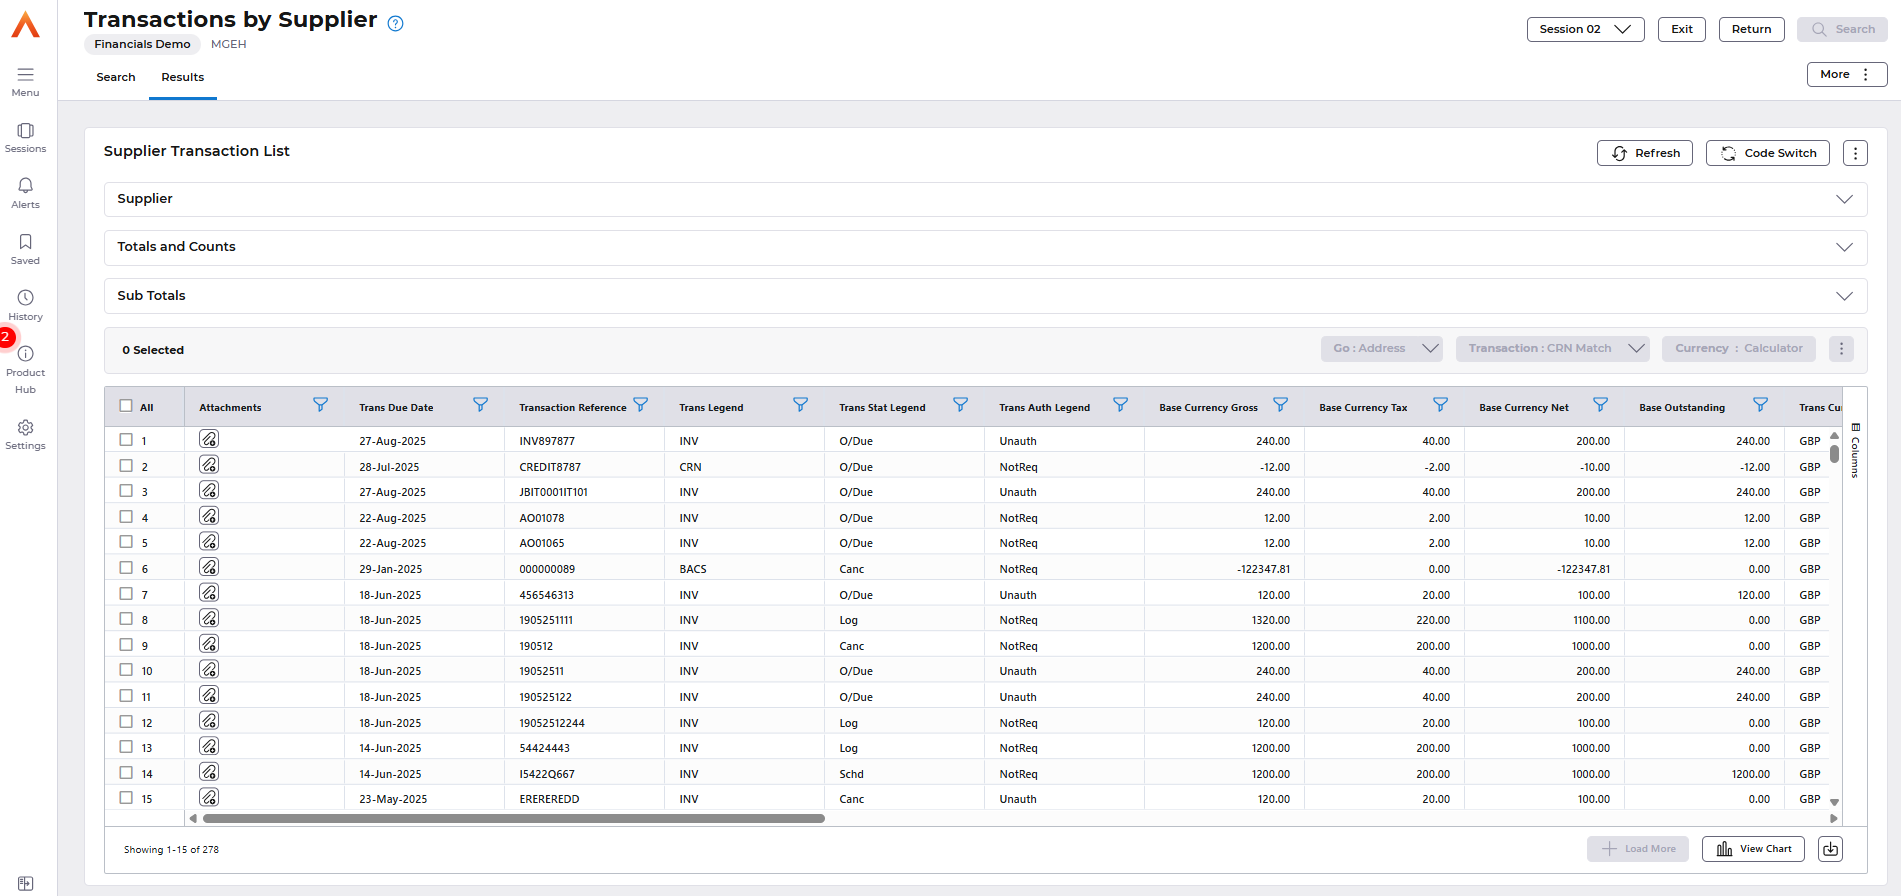
Task: Select checkbox for row 6
Action: 126,568
